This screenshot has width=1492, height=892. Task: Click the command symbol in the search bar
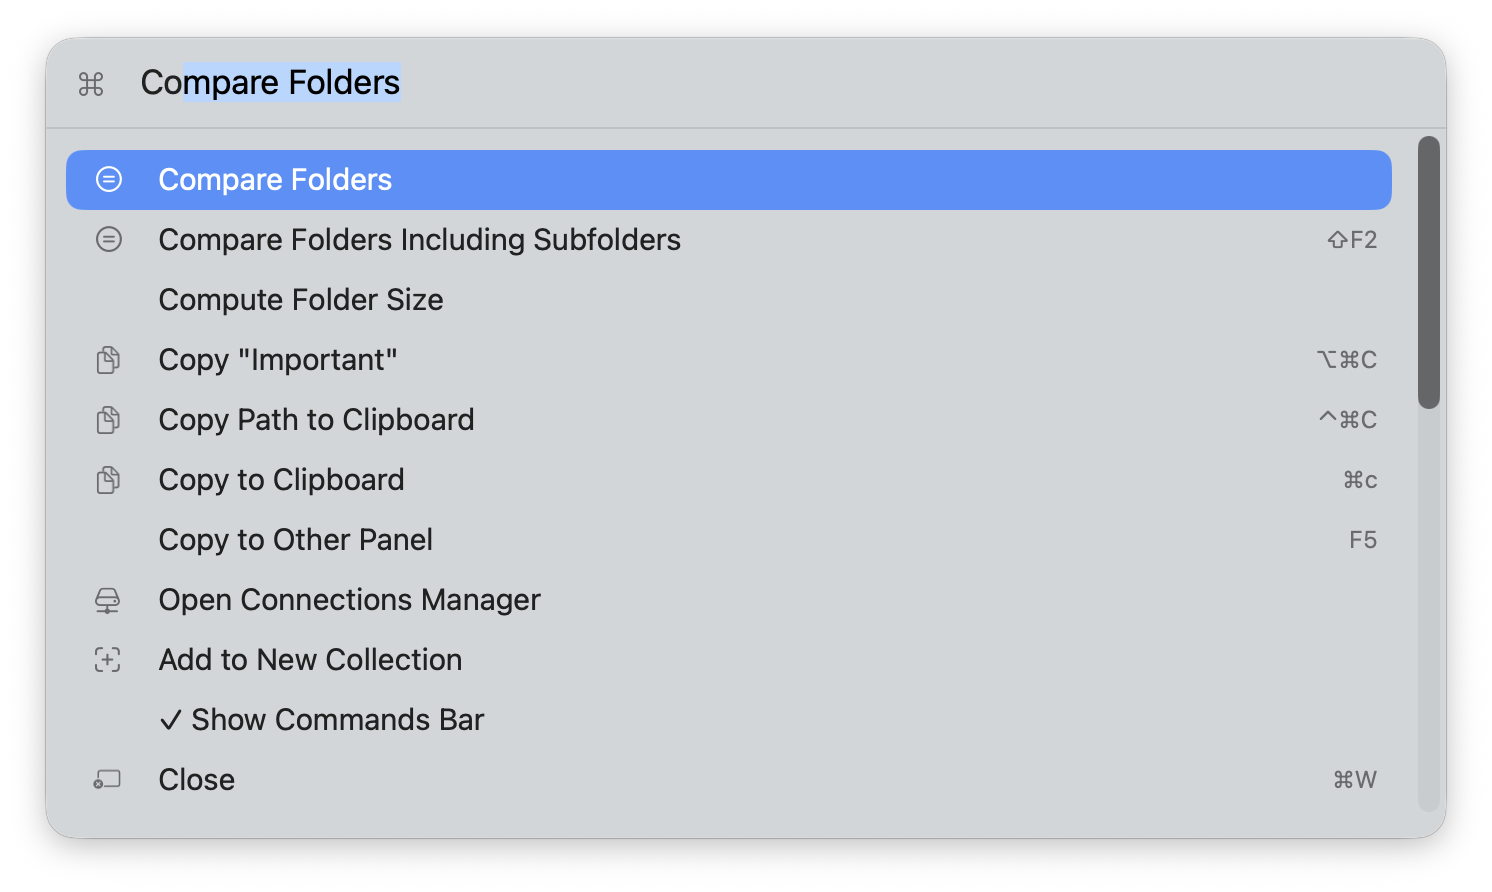point(90,85)
